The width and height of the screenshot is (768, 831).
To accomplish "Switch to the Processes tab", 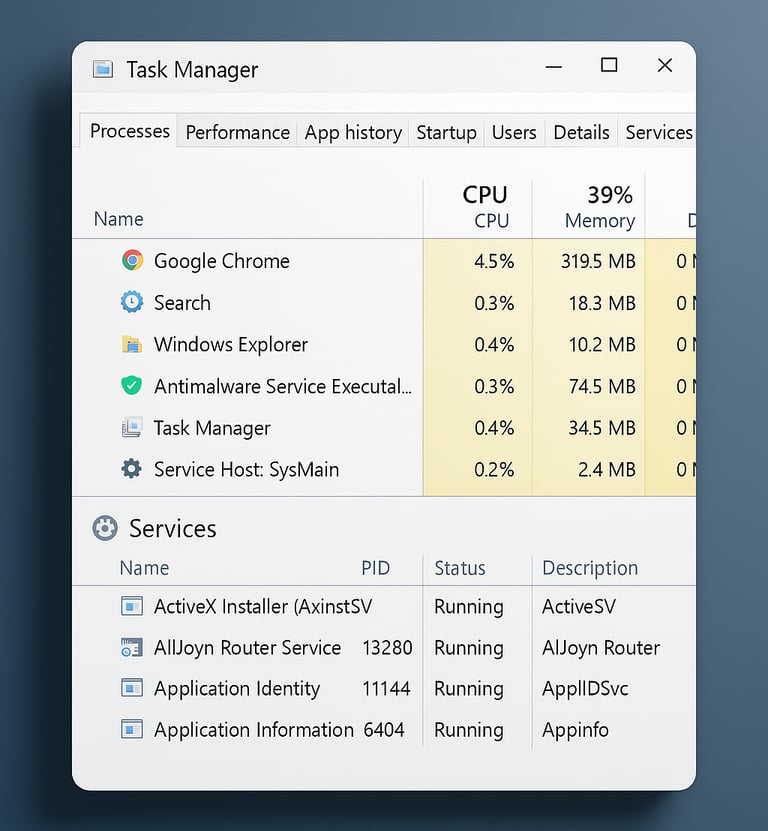I will 129,130.
